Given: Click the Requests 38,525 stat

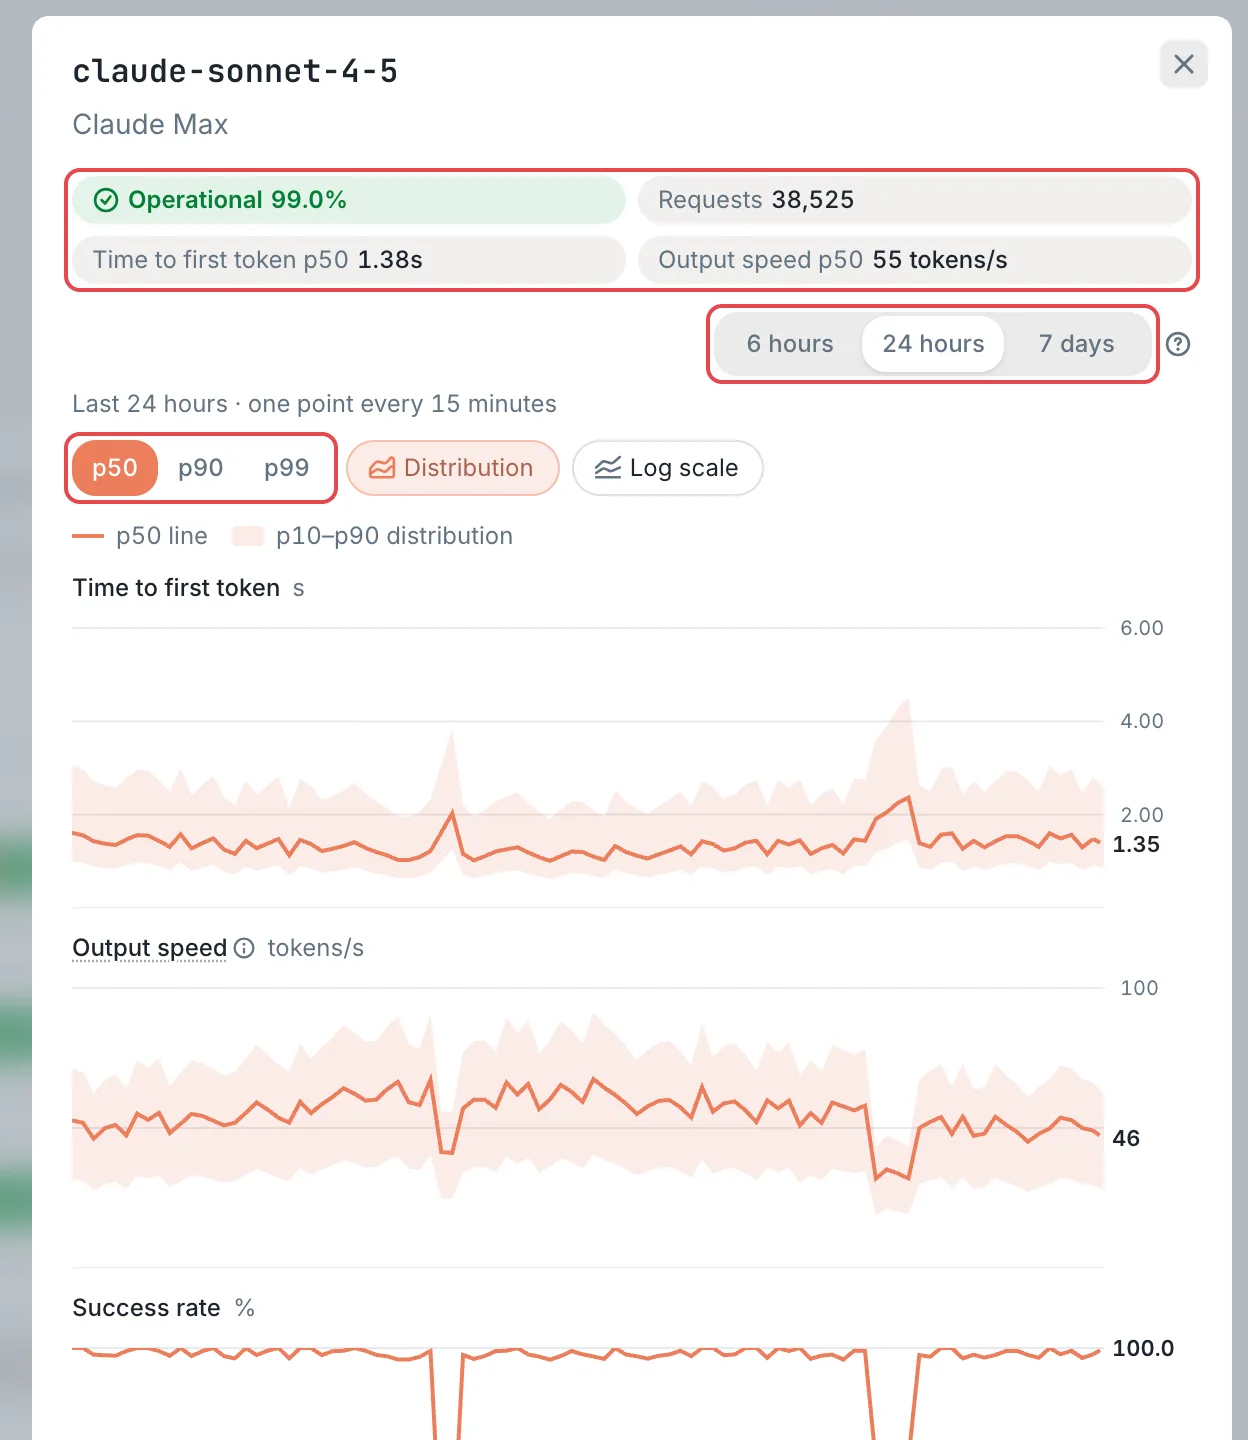Looking at the screenshot, I should click(x=915, y=200).
